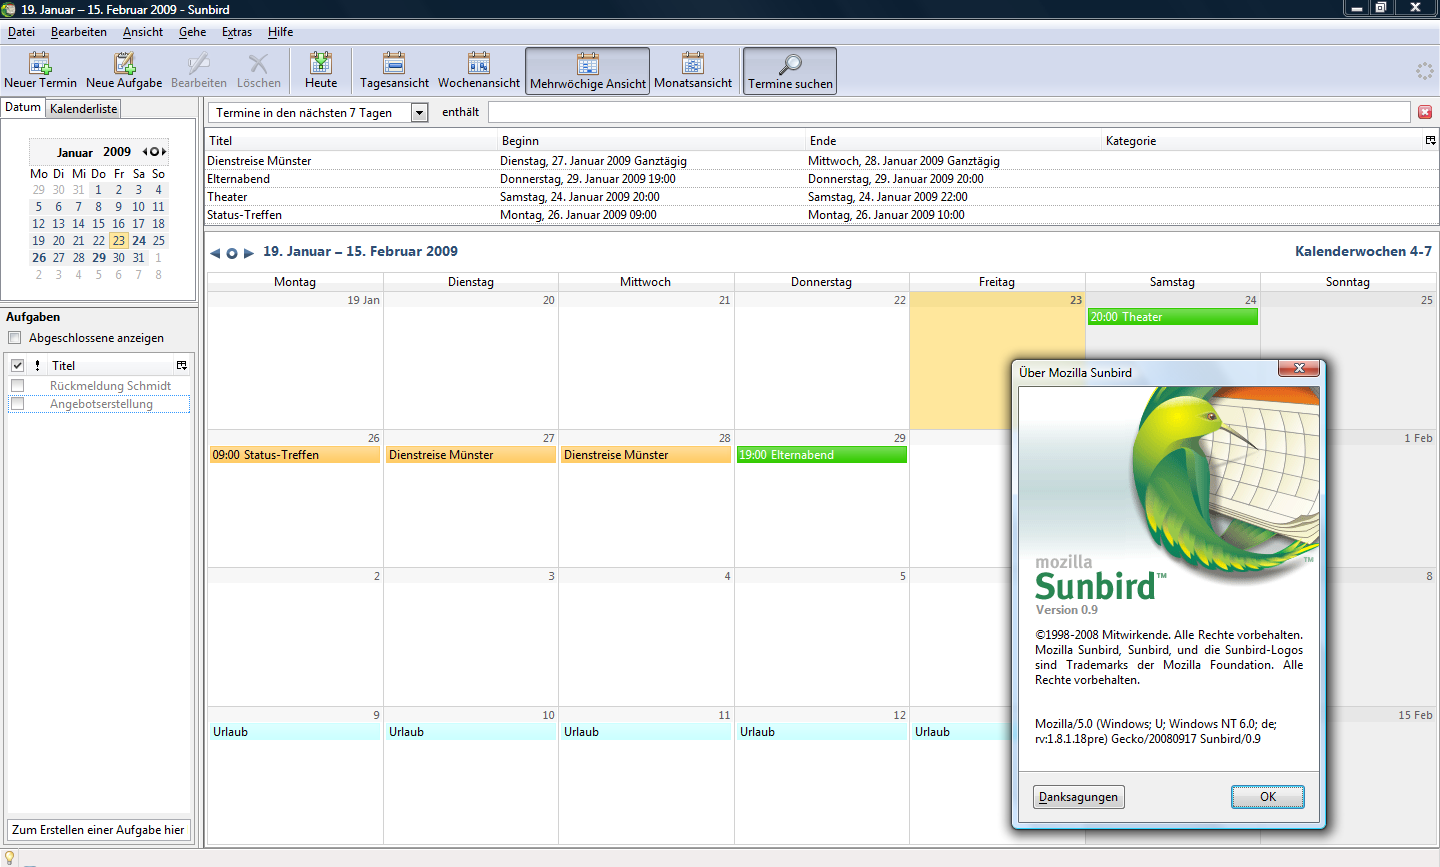
Task: Jump to today with Heute icon
Action: point(321,65)
